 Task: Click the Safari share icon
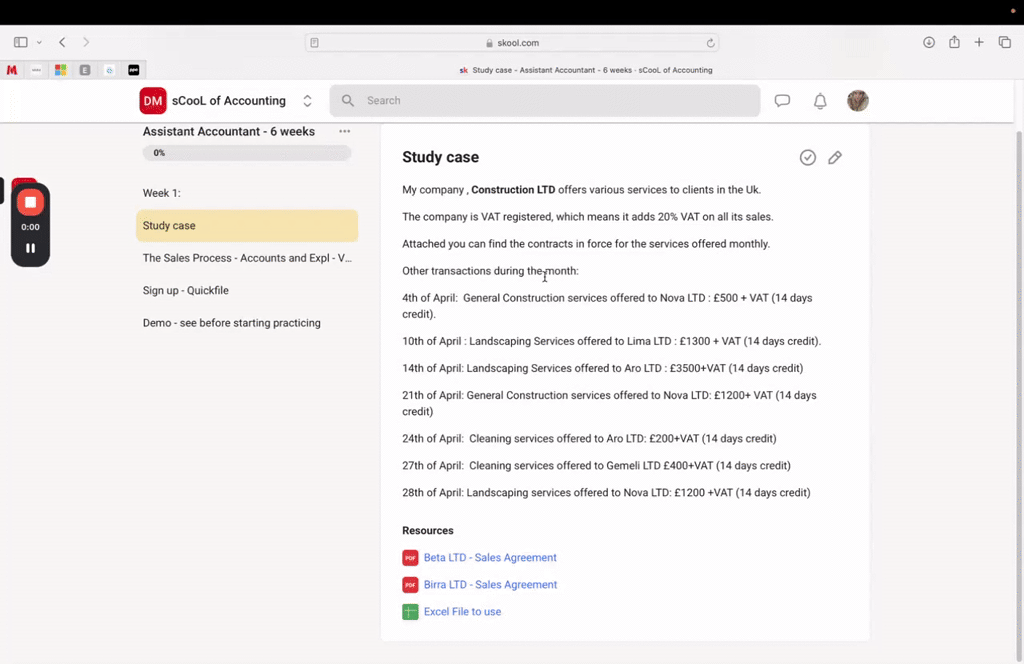tap(954, 42)
